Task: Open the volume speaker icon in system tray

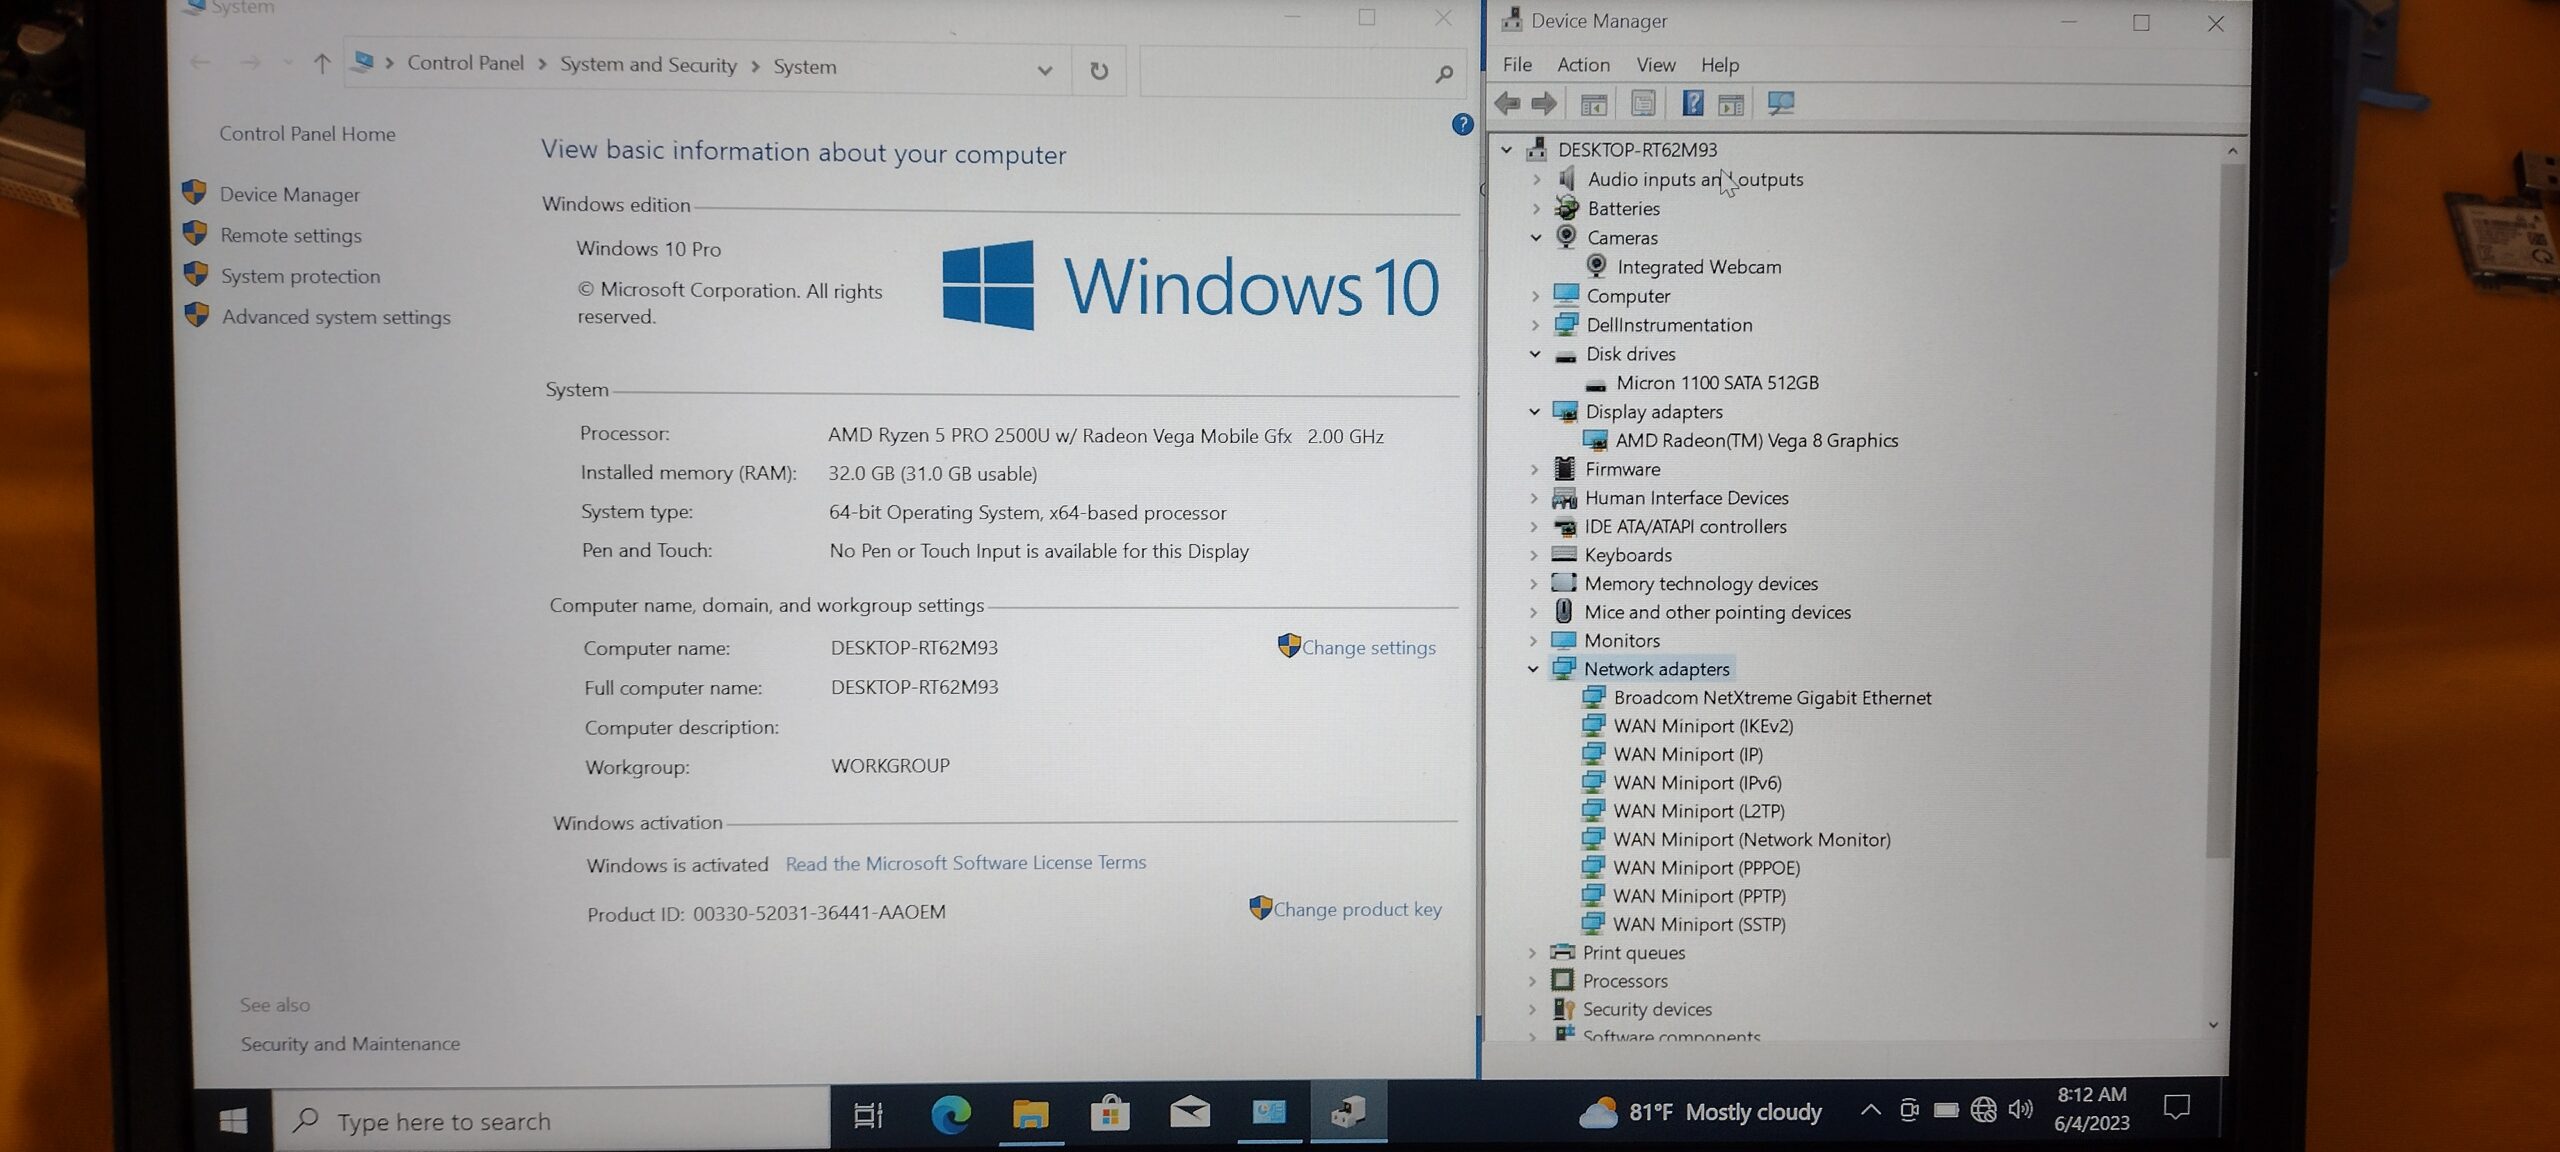Action: tap(2021, 1109)
